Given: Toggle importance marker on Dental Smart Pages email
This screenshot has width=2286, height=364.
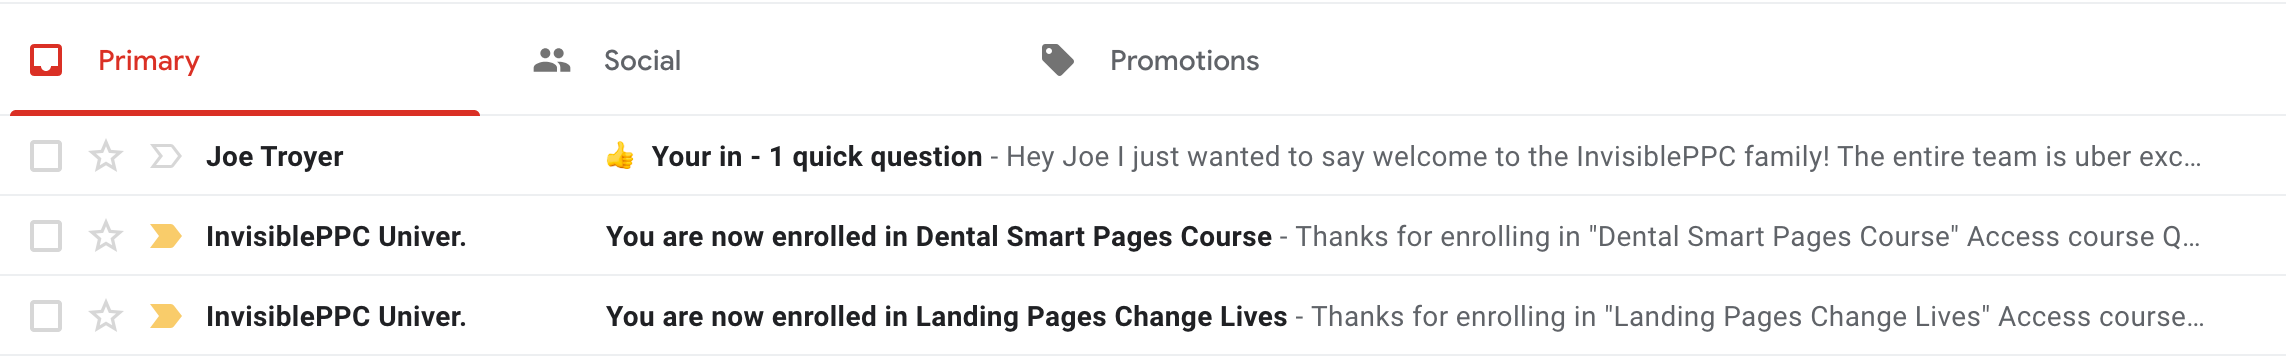Looking at the screenshot, I should [x=165, y=236].
